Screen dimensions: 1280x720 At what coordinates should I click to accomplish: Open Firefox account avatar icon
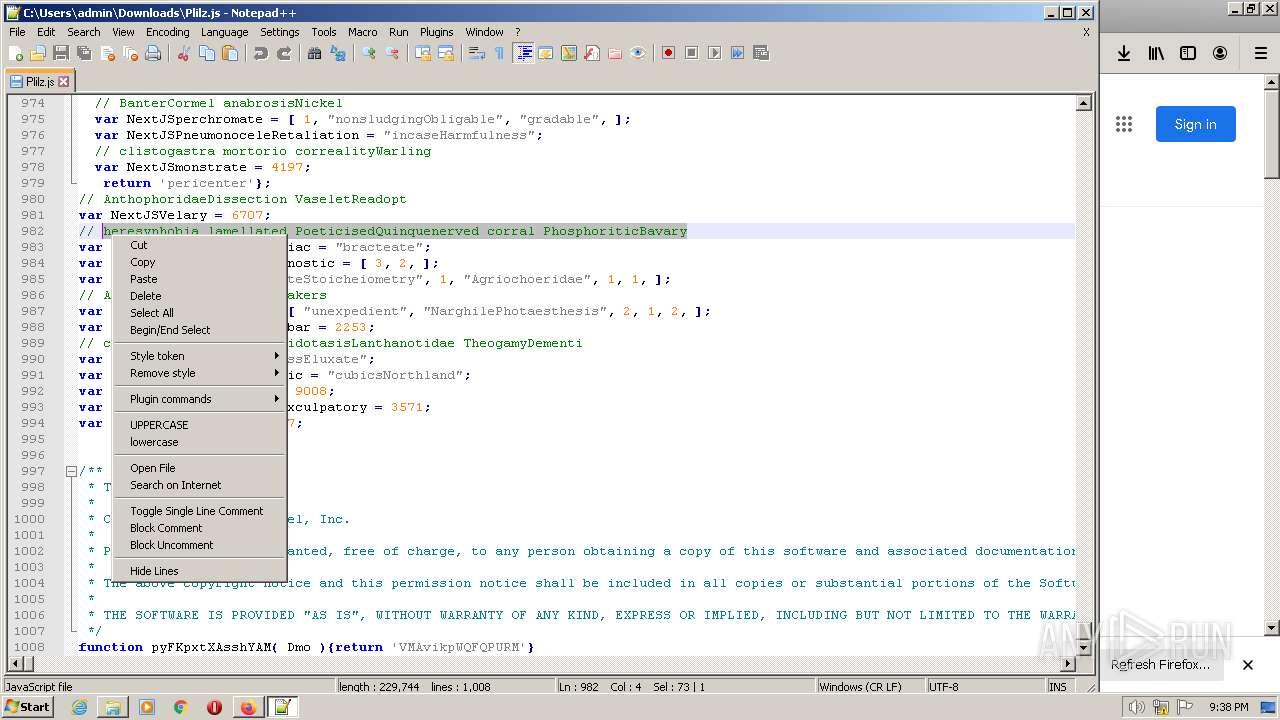click(1220, 54)
